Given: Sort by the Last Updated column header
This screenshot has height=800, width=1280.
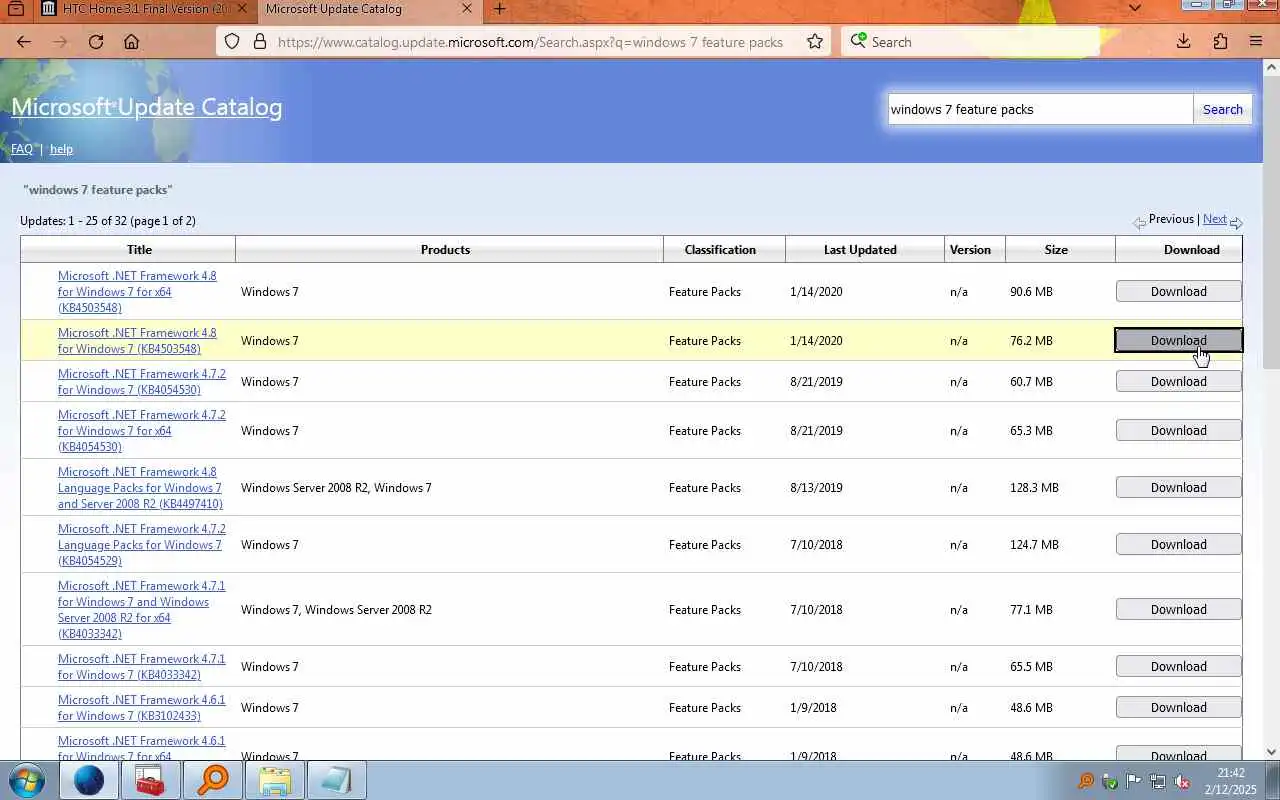Looking at the screenshot, I should (x=860, y=249).
